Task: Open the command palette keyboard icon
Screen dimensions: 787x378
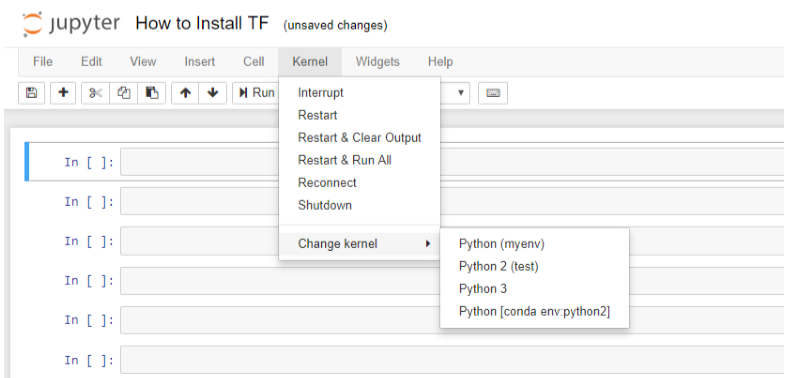Action: coord(493,93)
